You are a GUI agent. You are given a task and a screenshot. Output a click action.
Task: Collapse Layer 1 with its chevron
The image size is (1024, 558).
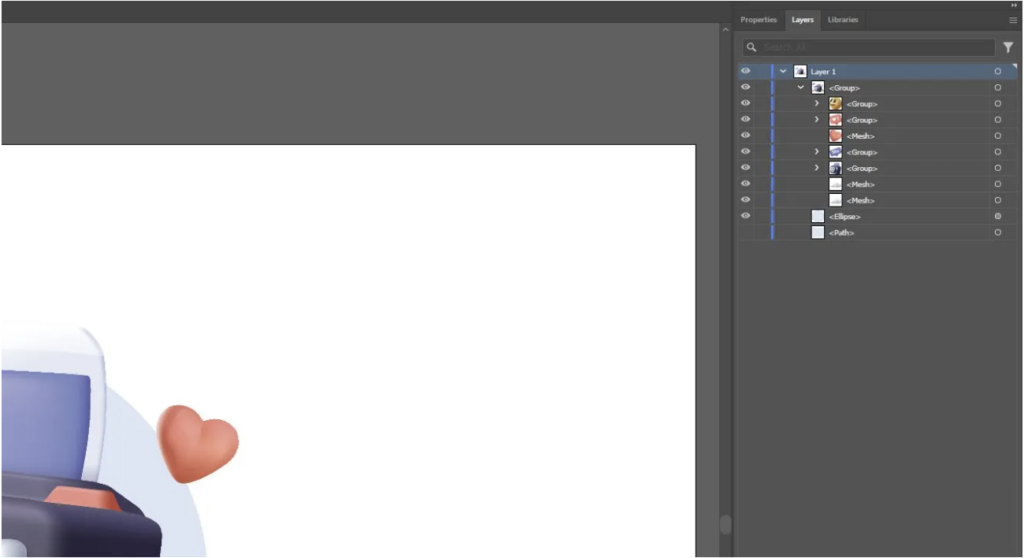[782, 71]
